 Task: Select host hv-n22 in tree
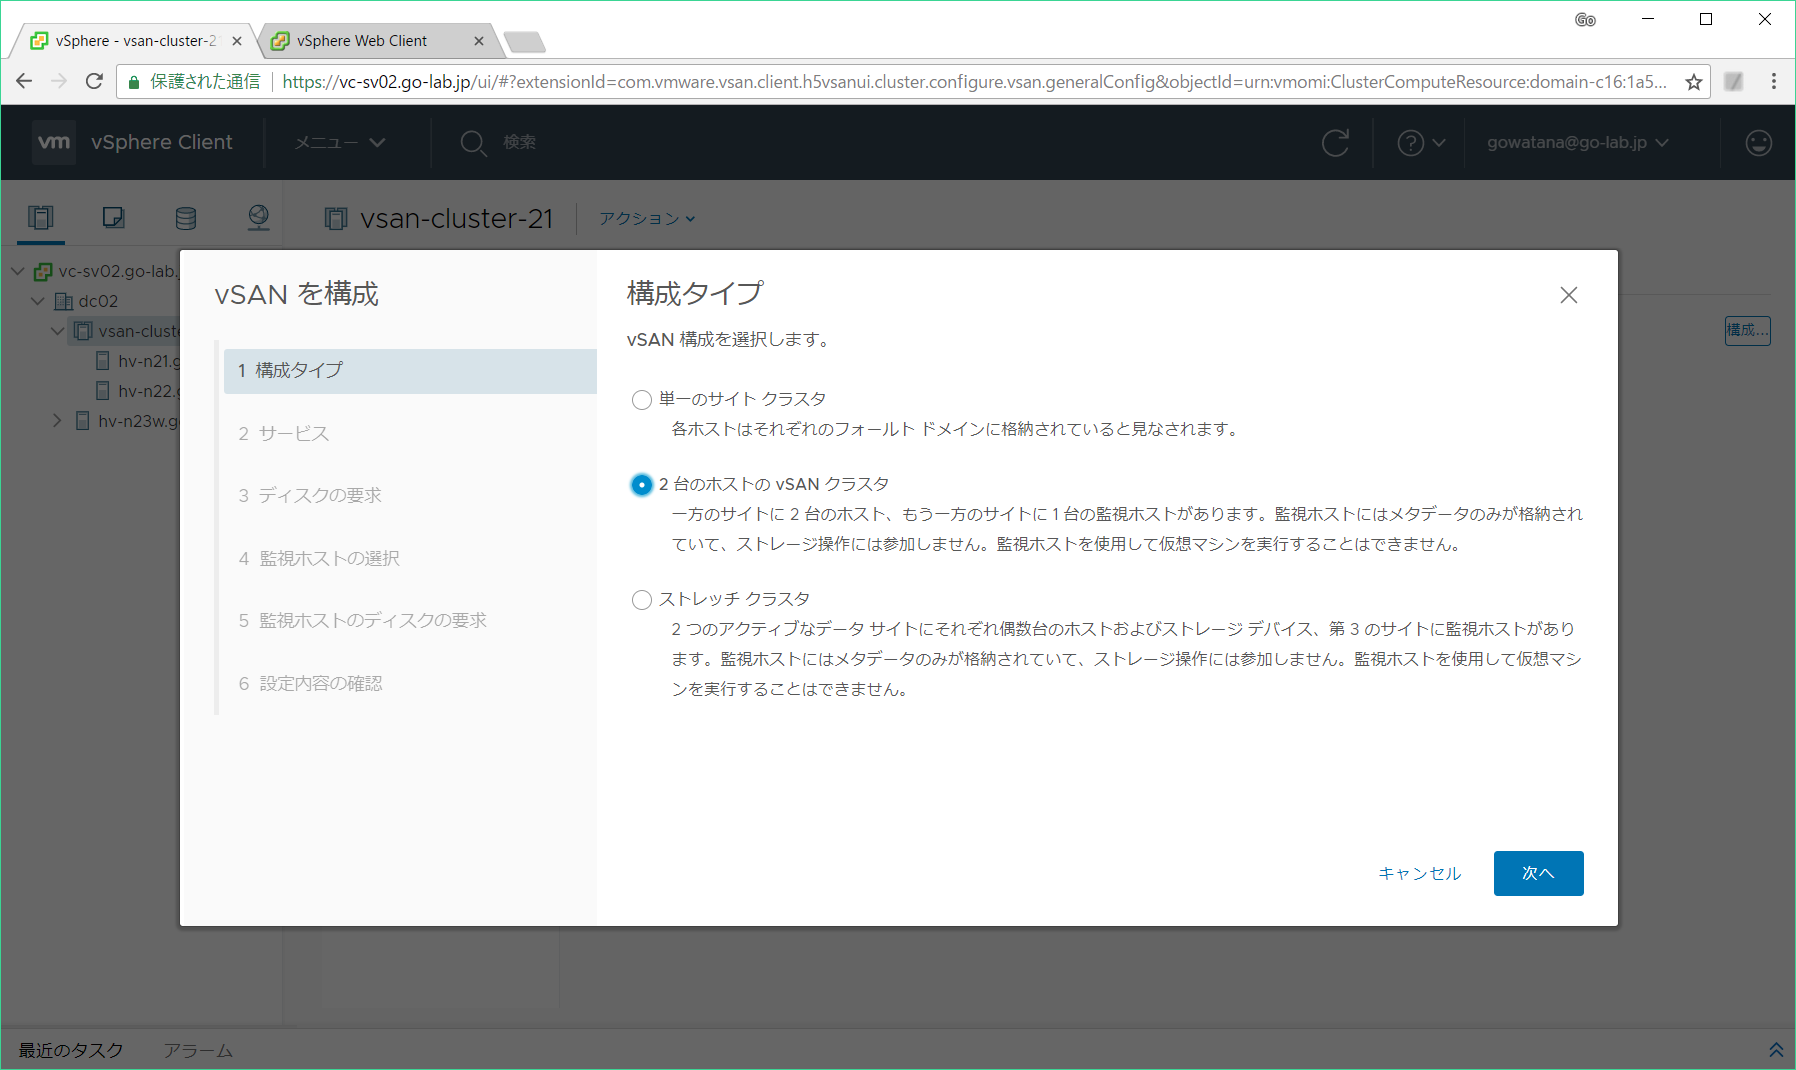coord(148,391)
